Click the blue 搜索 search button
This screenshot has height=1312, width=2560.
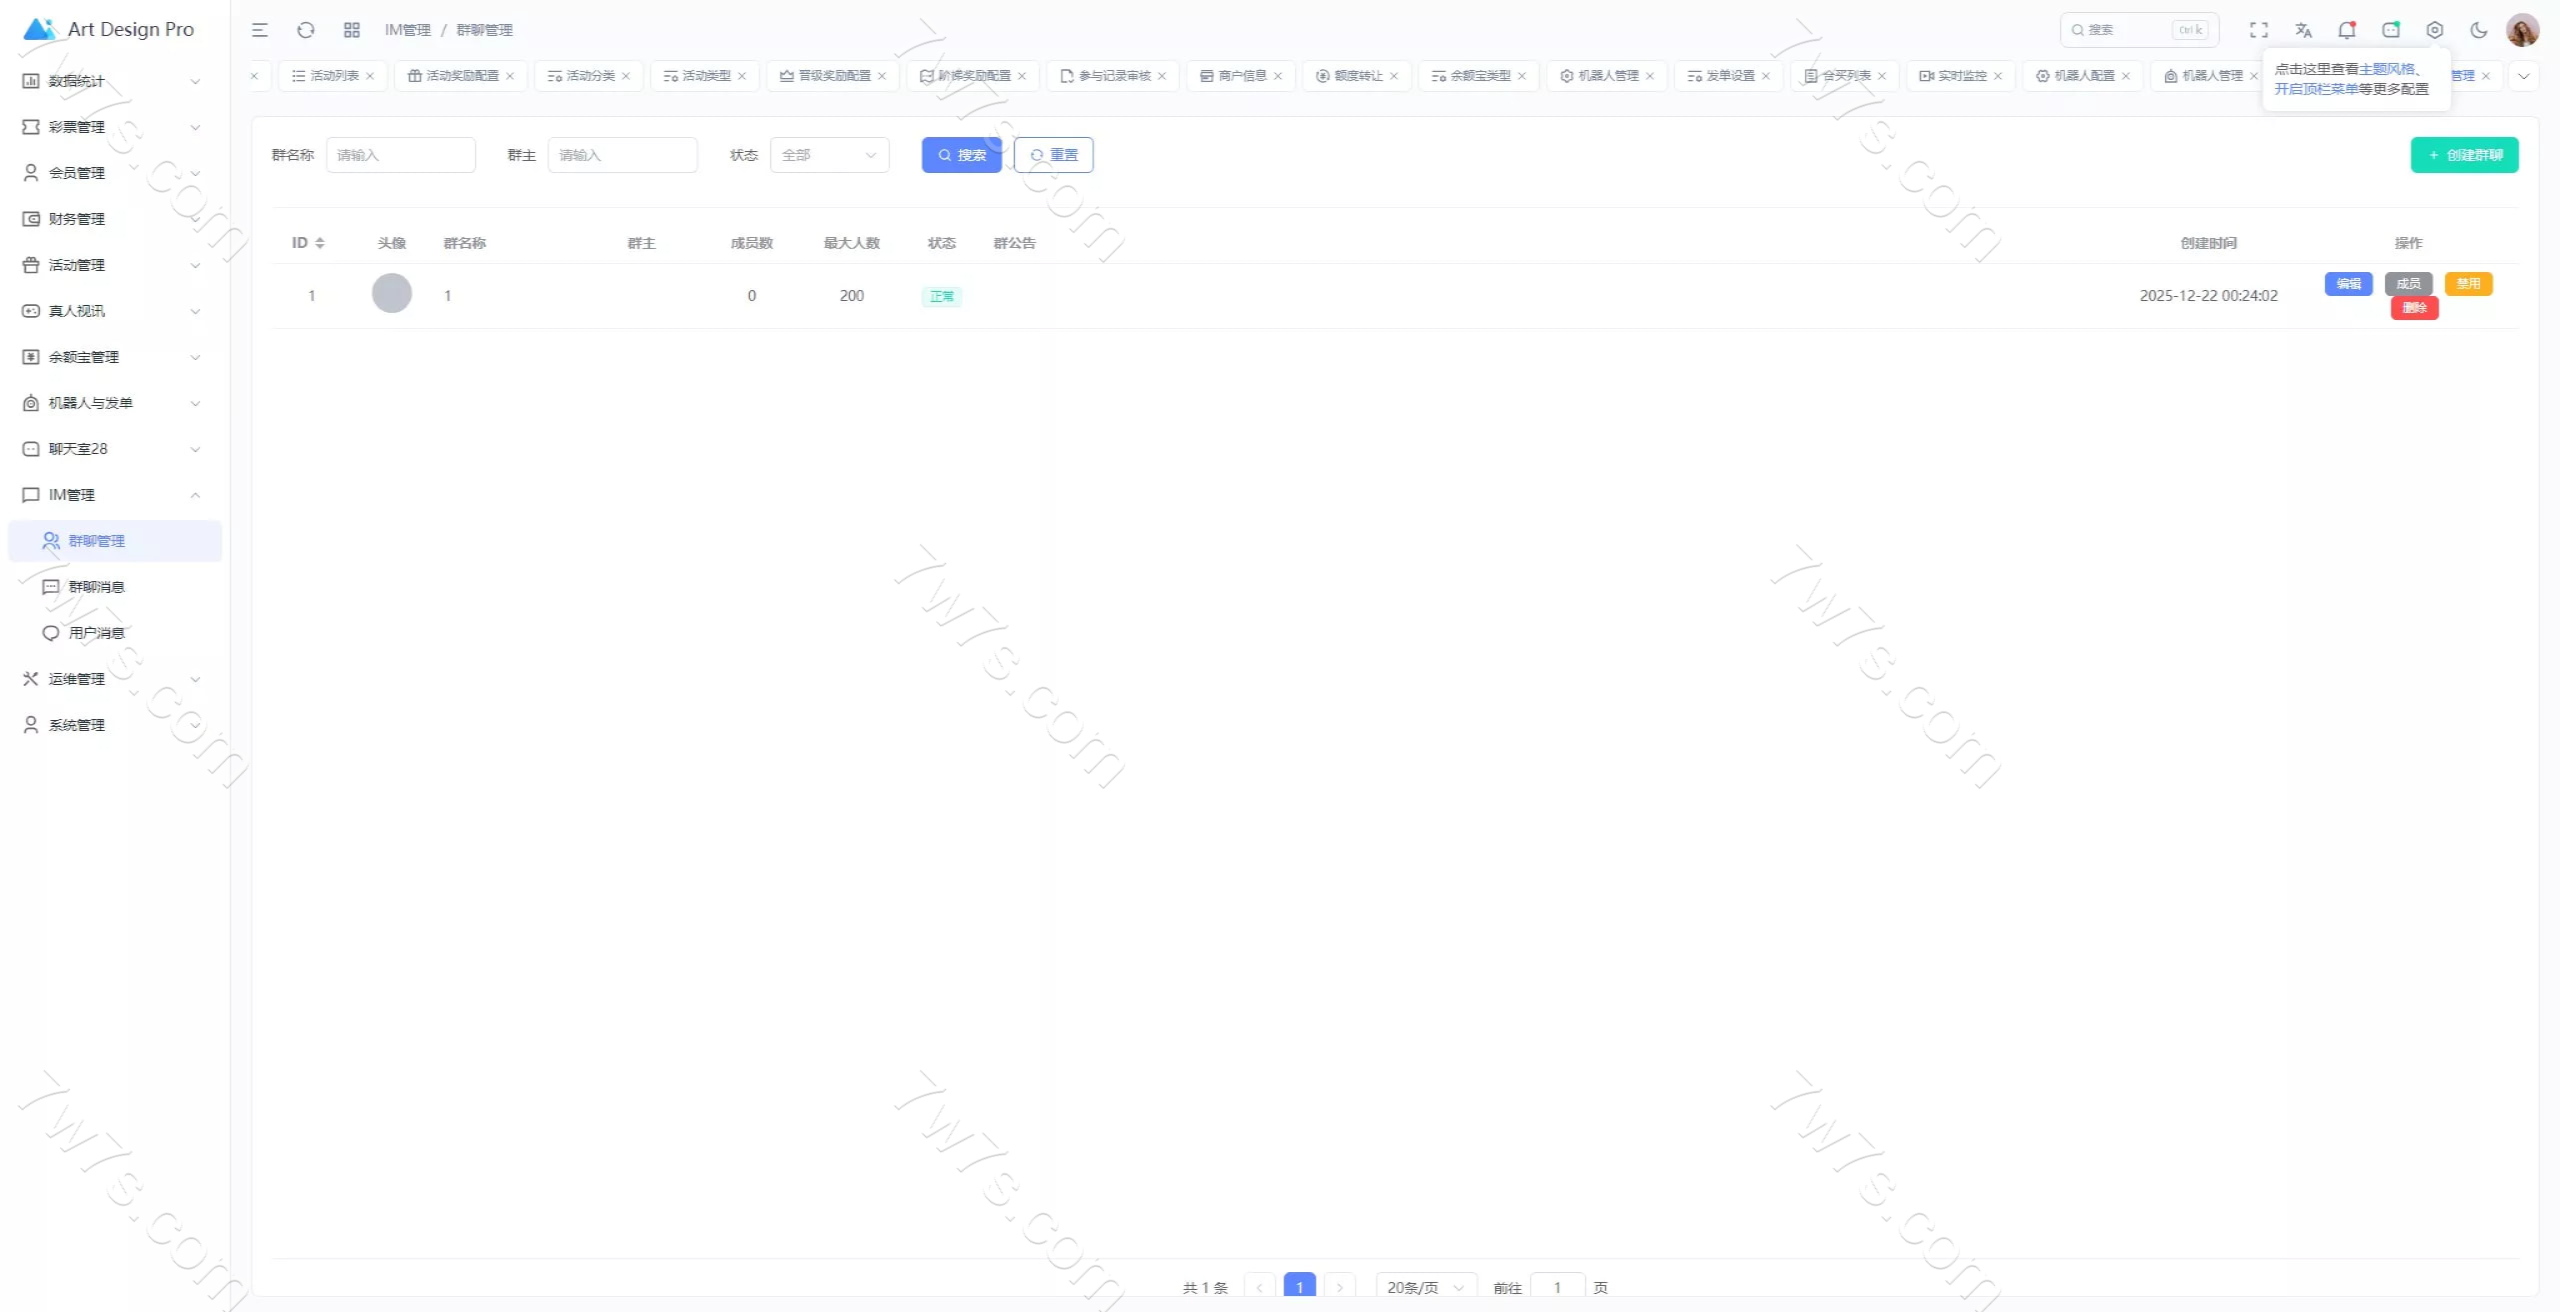click(961, 155)
